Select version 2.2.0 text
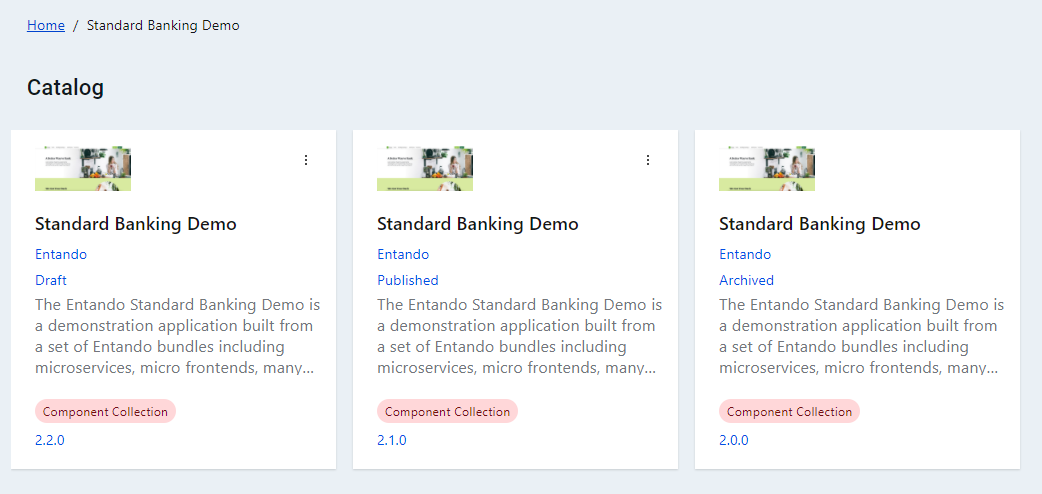This screenshot has width=1042, height=494. click(50, 440)
